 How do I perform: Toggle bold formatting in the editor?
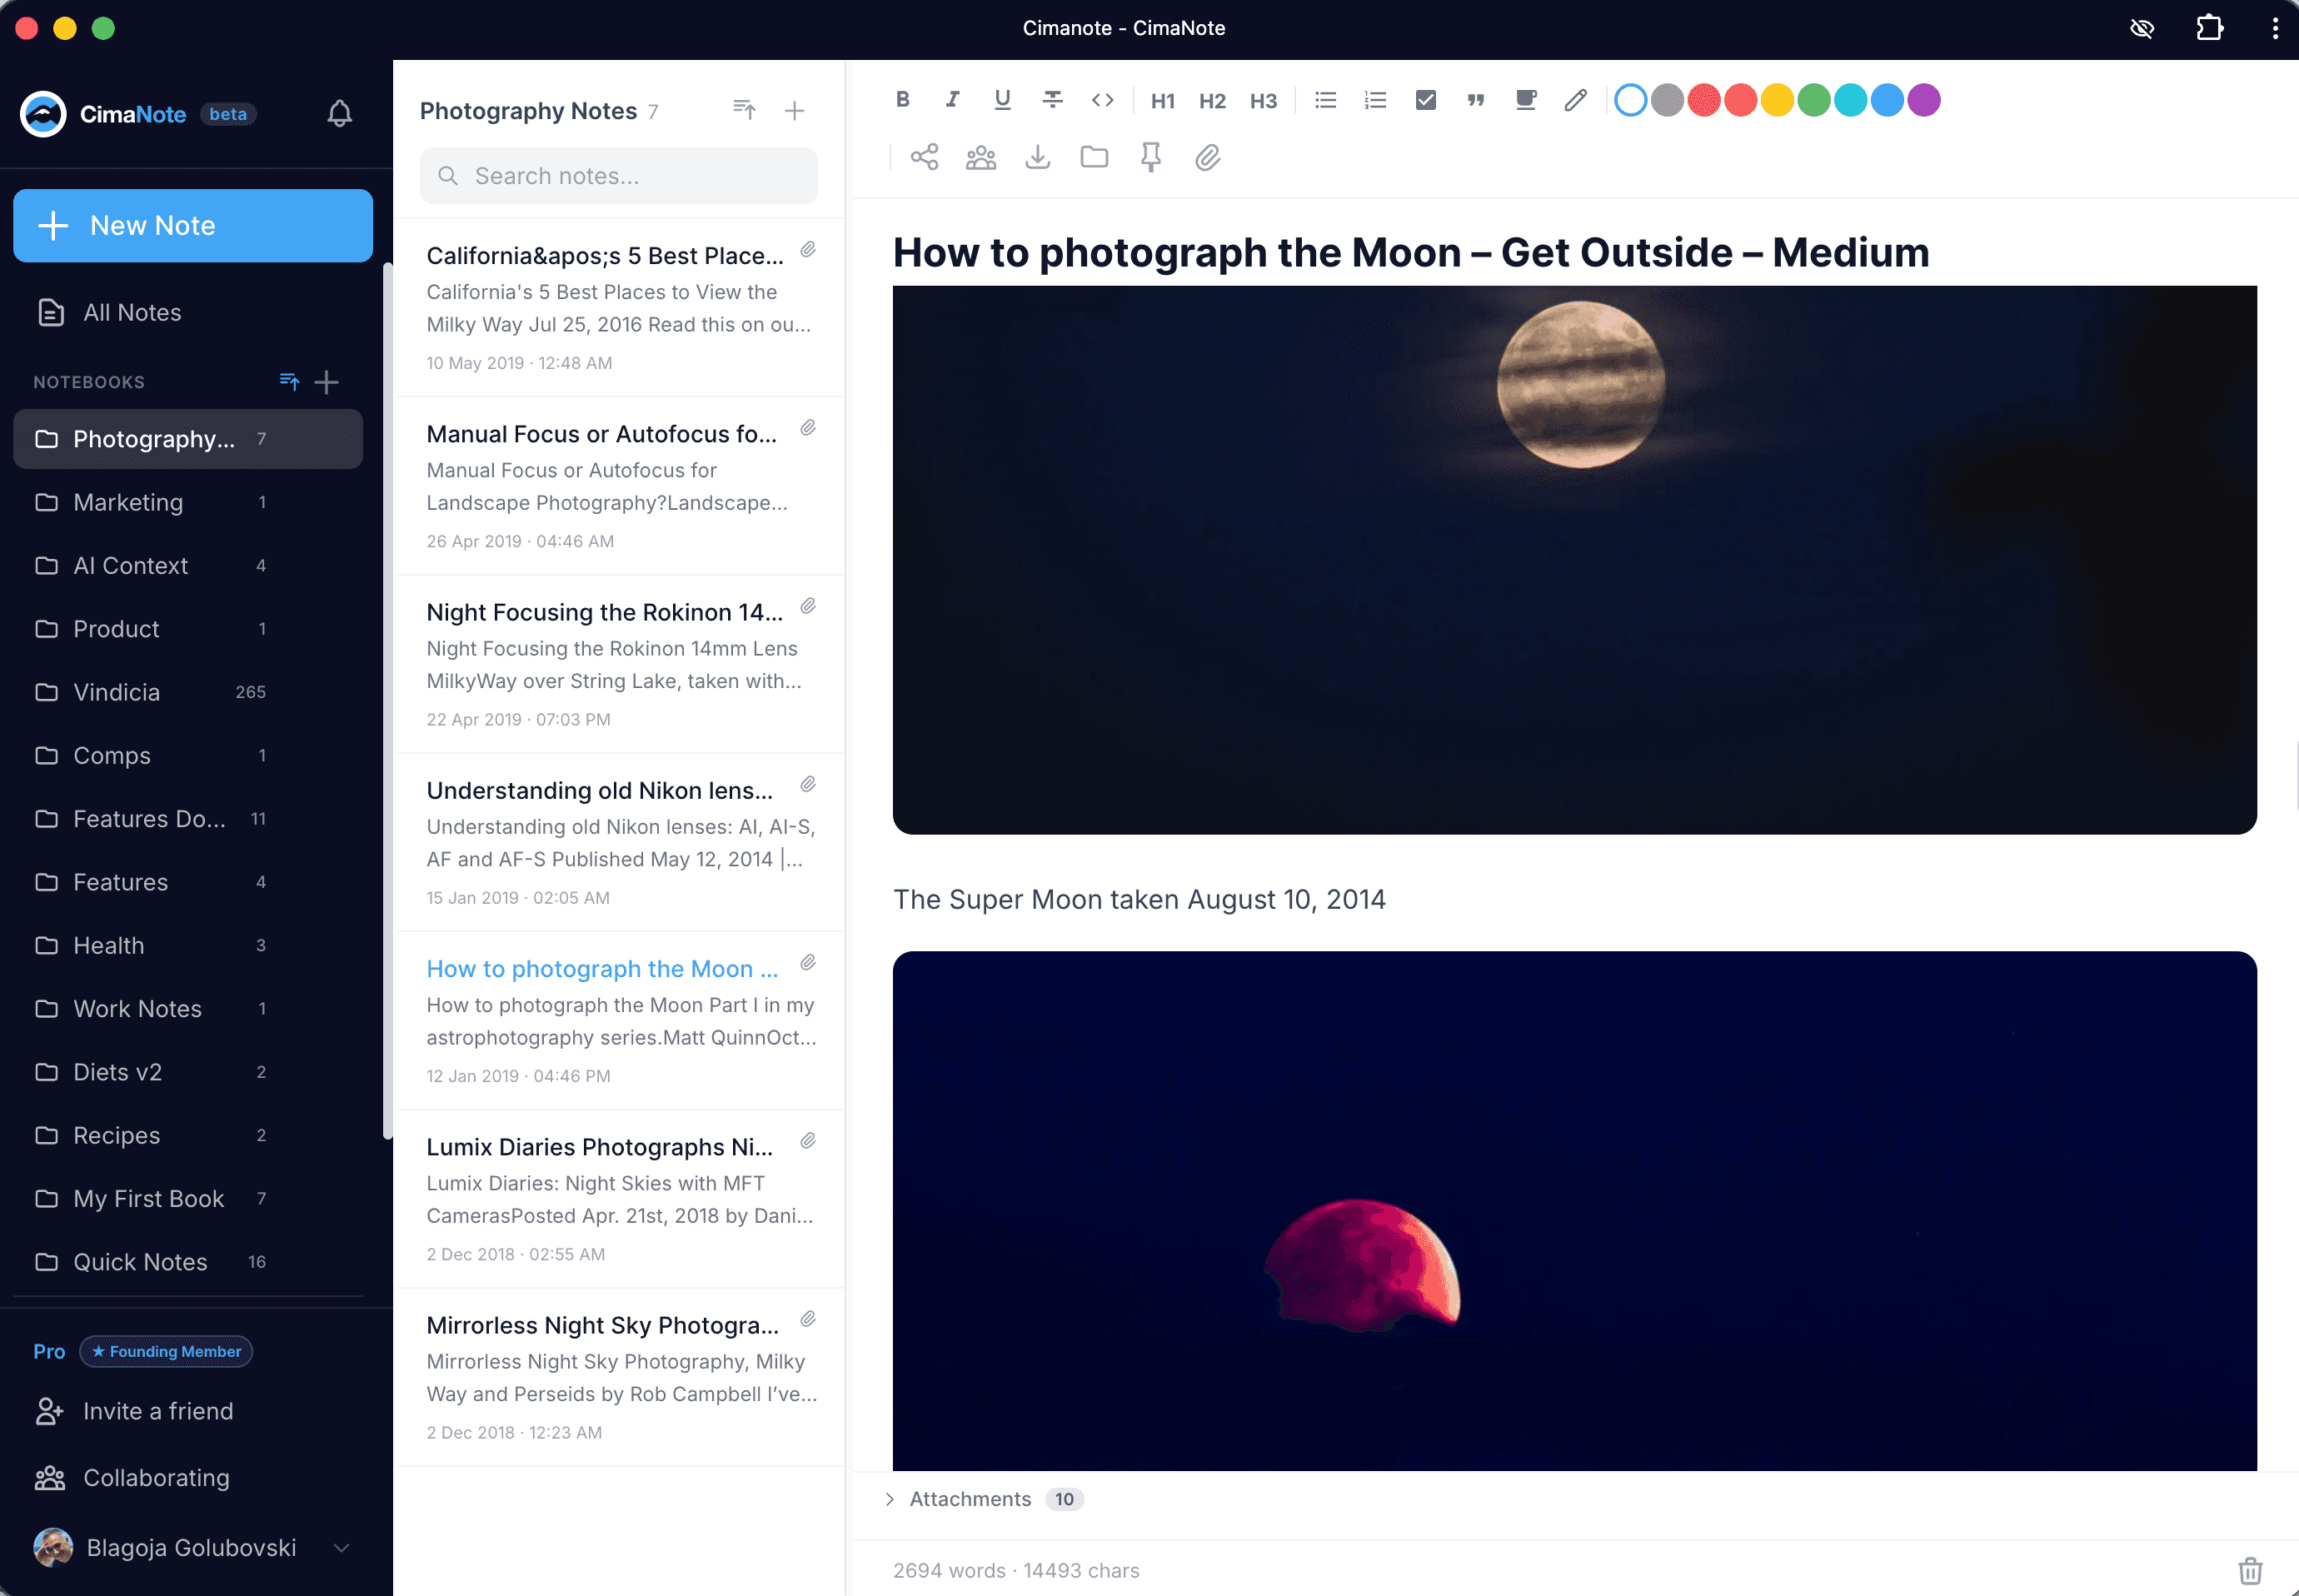(901, 99)
